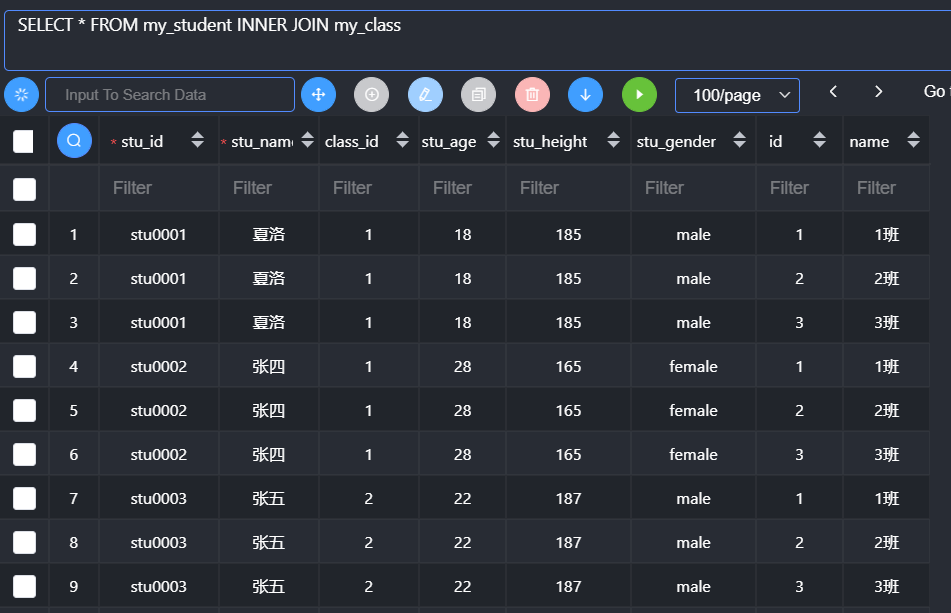Sort by stu_height column arrows
The image size is (951, 613).
click(613, 140)
